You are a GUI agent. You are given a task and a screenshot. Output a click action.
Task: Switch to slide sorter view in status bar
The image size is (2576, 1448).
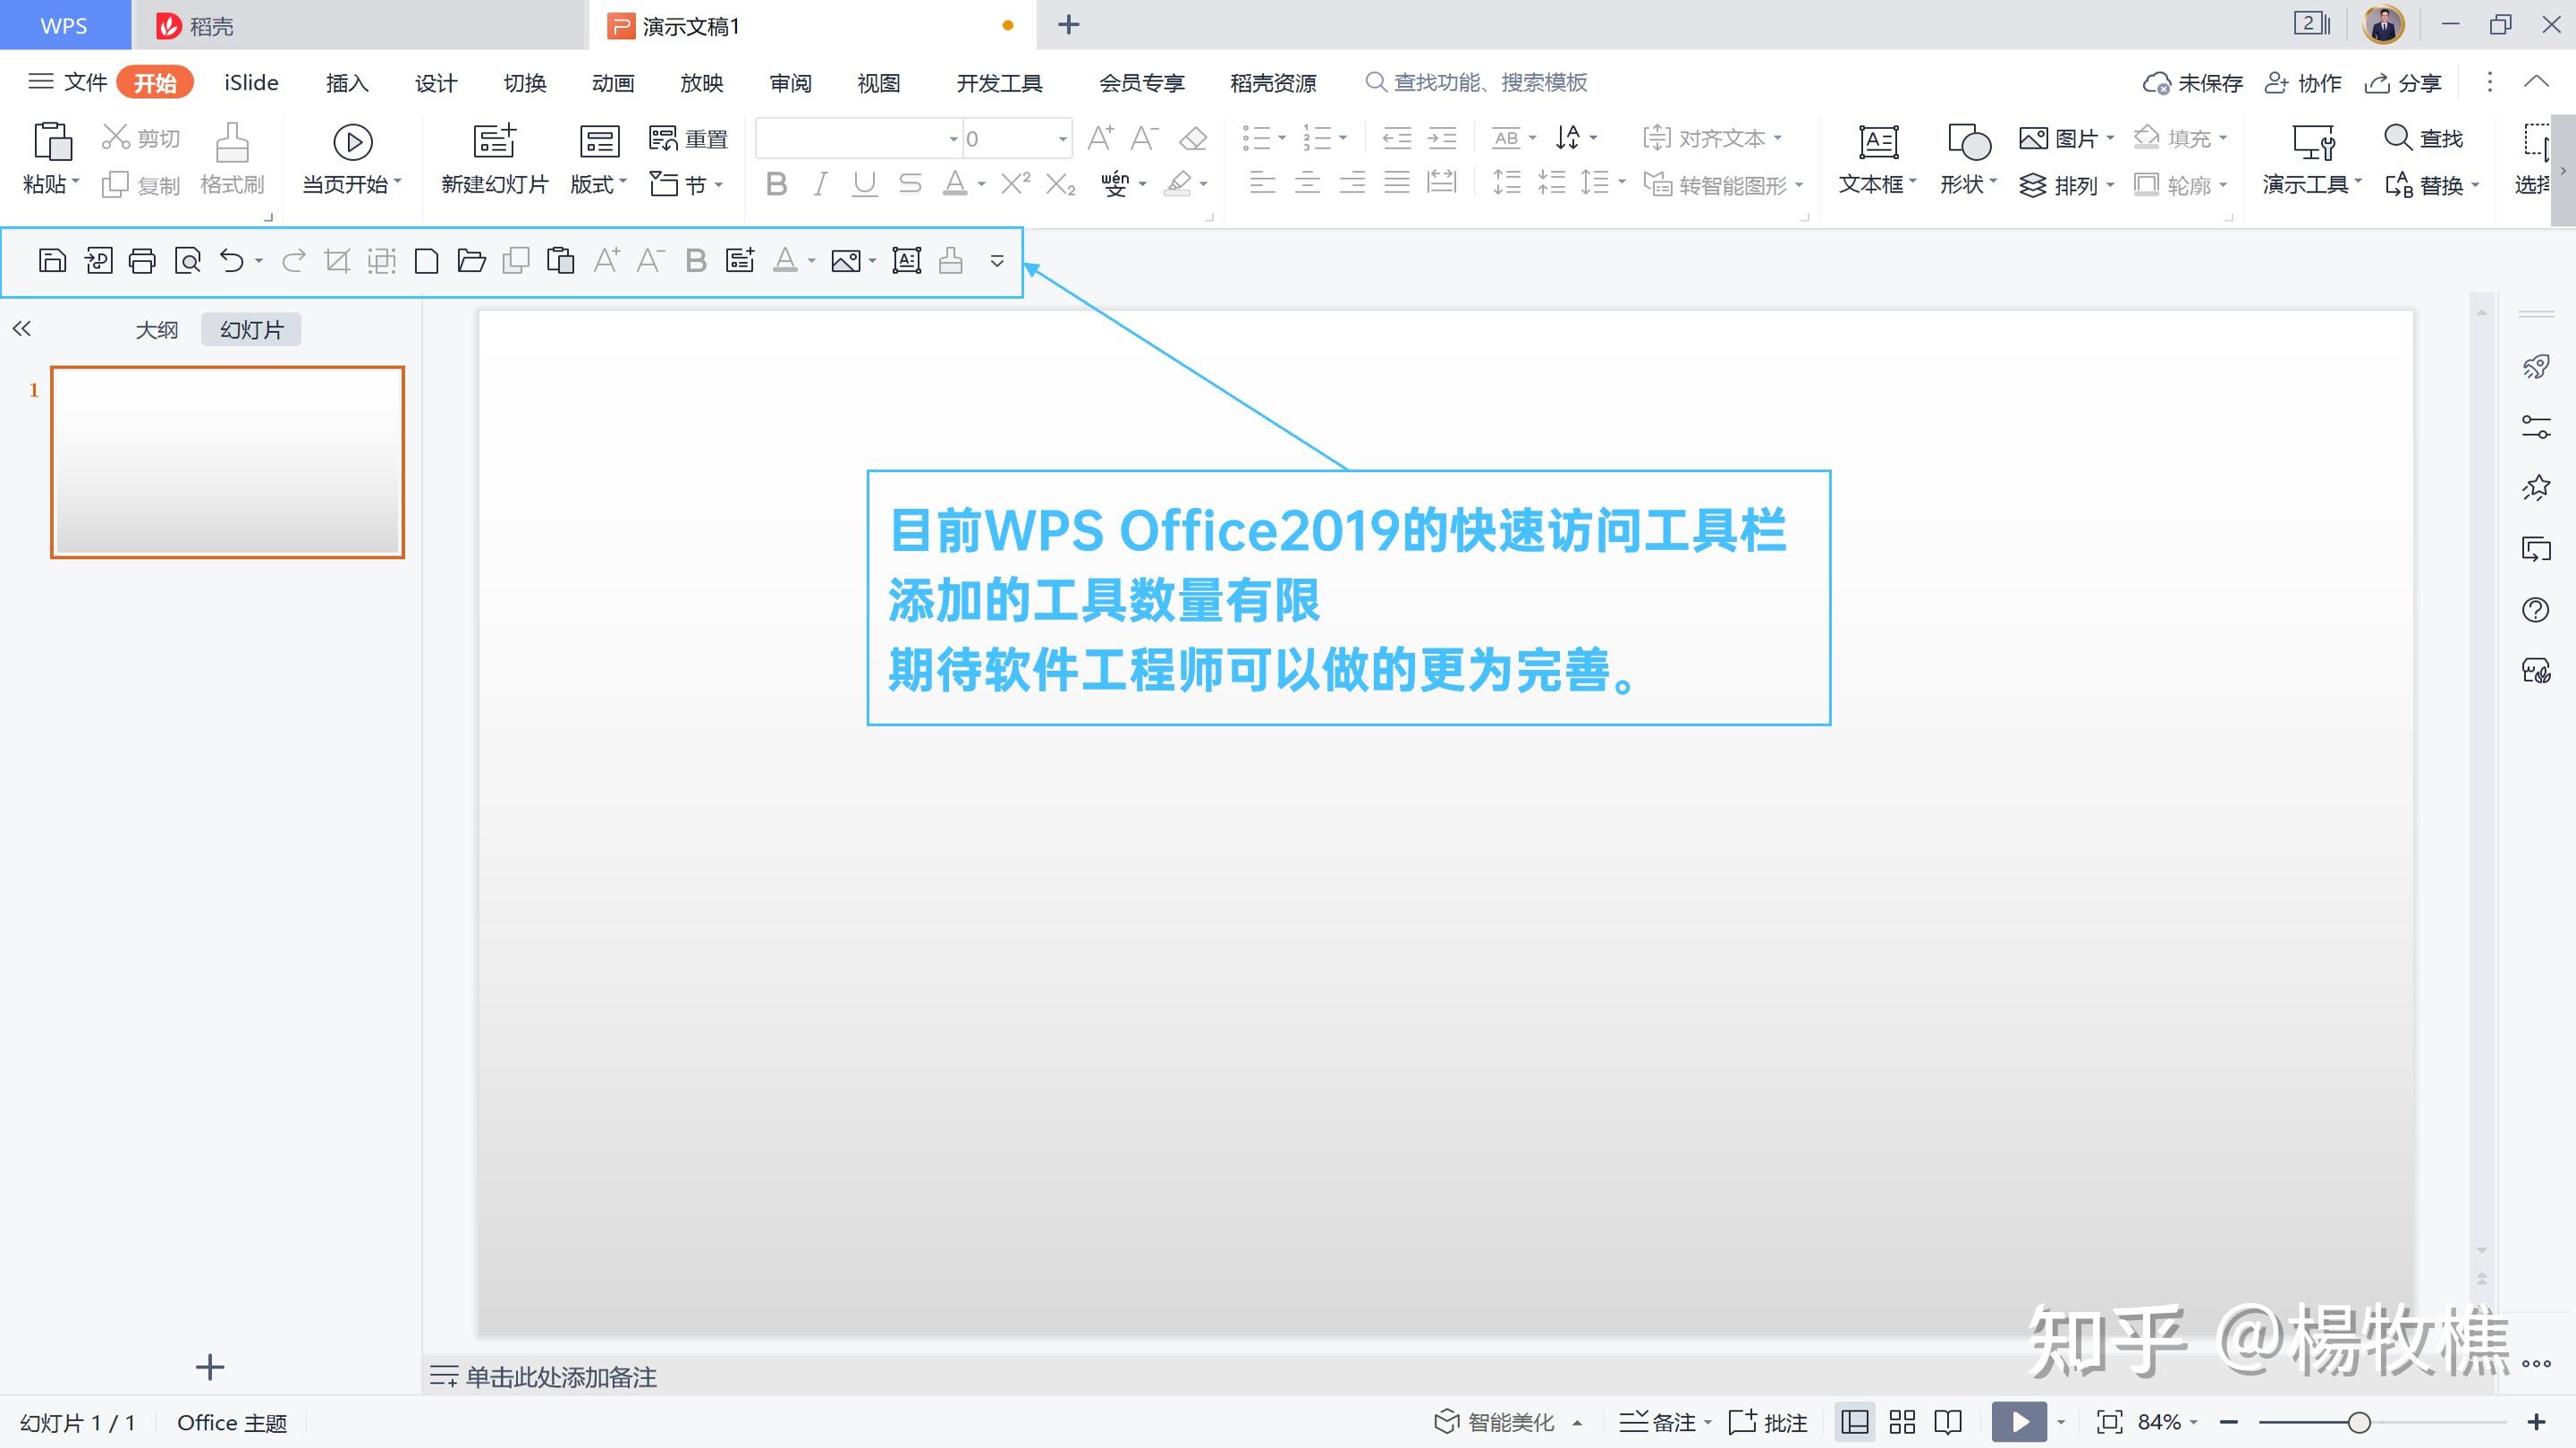[x=1902, y=1421]
